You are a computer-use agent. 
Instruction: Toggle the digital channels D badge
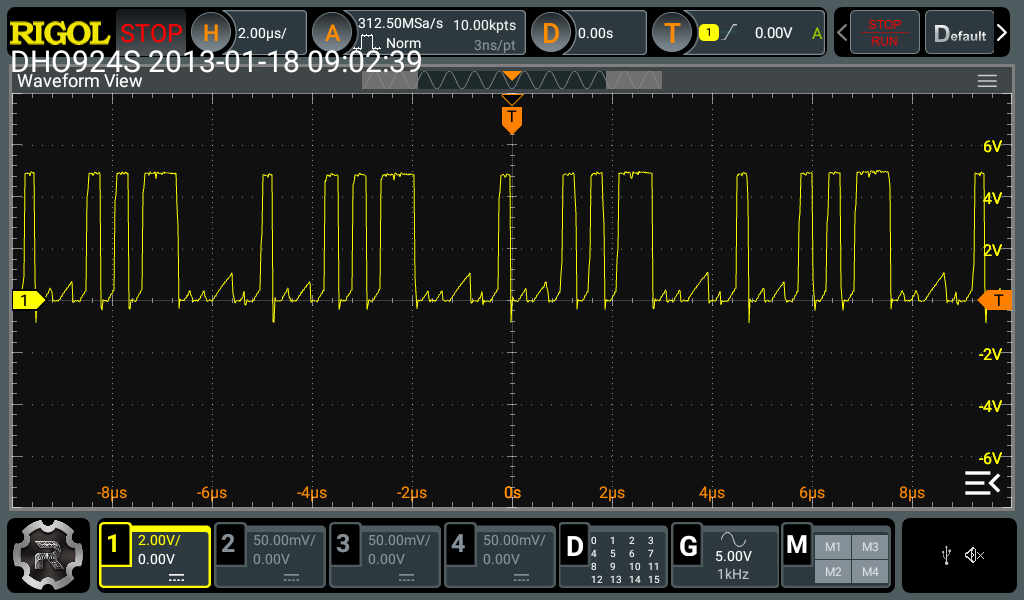click(x=574, y=546)
